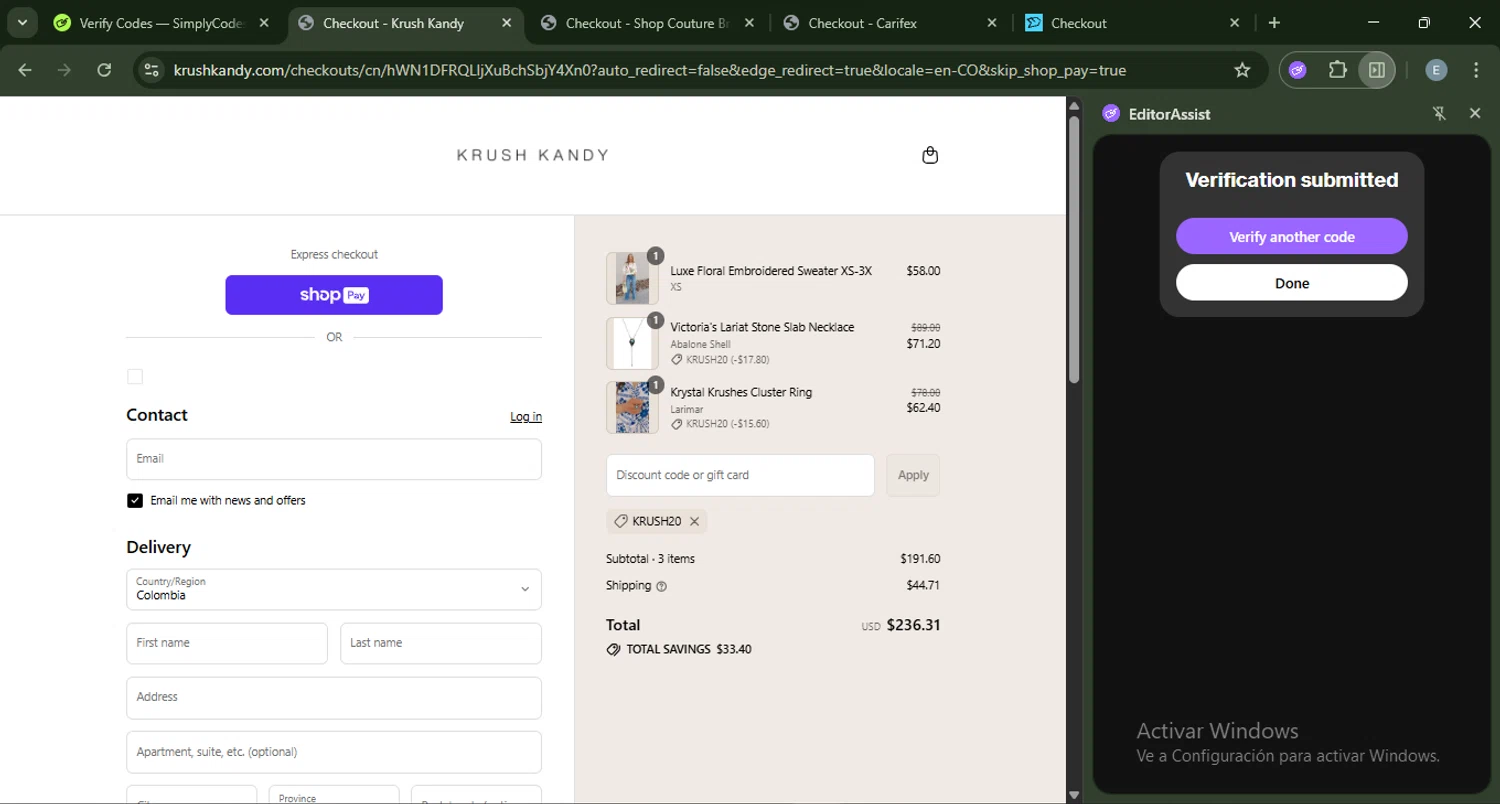Click Luxe Floral Embroidered Sweater item name
This screenshot has width=1500, height=804.
coord(771,271)
